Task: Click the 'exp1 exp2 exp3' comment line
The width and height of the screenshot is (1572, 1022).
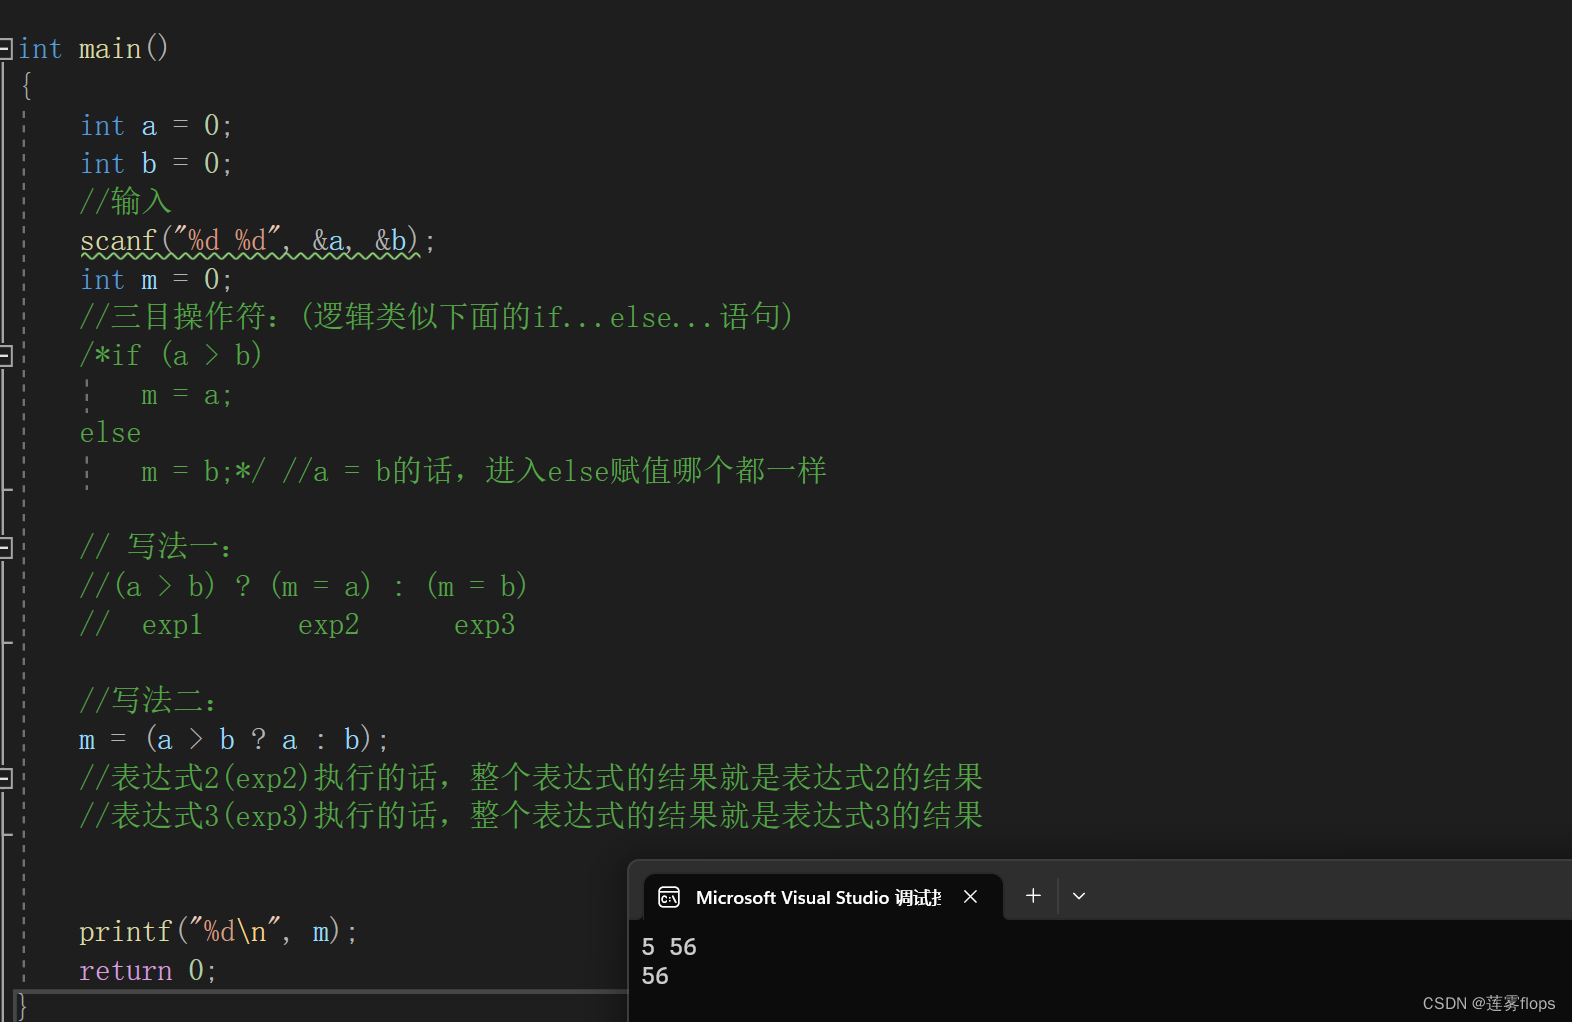Action: (297, 625)
